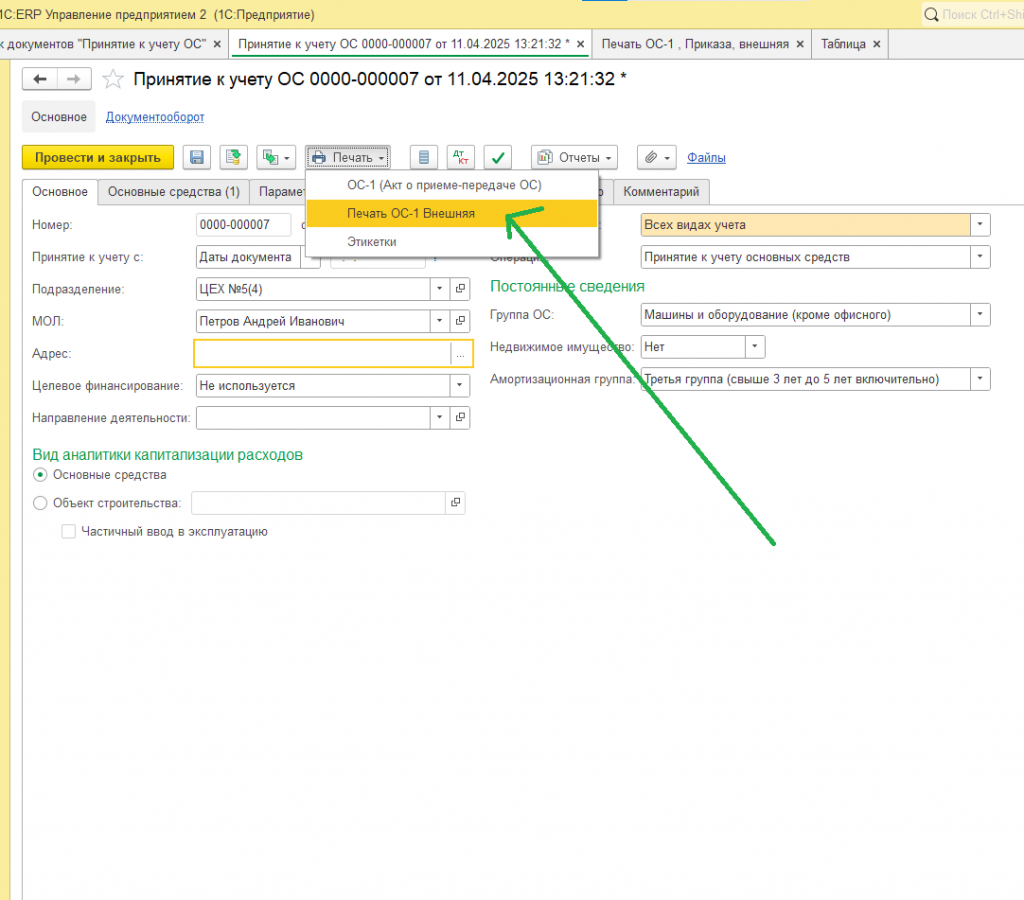This screenshot has height=900, width=1024.
Task: Open the МОЛ person card icon
Action: [x=460, y=321]
